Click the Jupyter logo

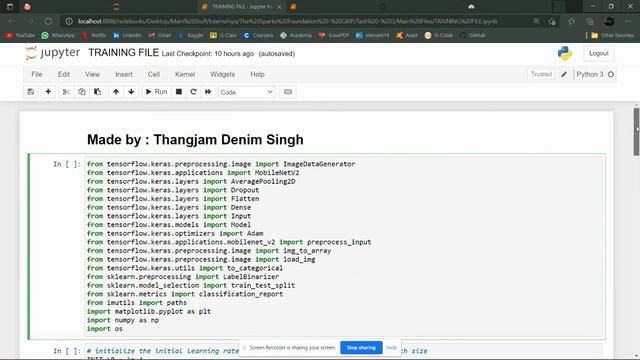52,53
